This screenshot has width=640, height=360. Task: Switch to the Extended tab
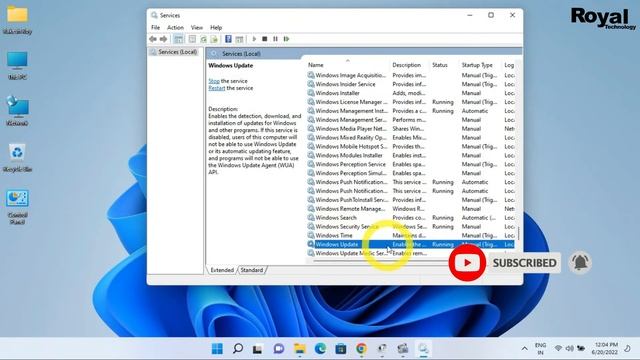click(x=222, y=270)
